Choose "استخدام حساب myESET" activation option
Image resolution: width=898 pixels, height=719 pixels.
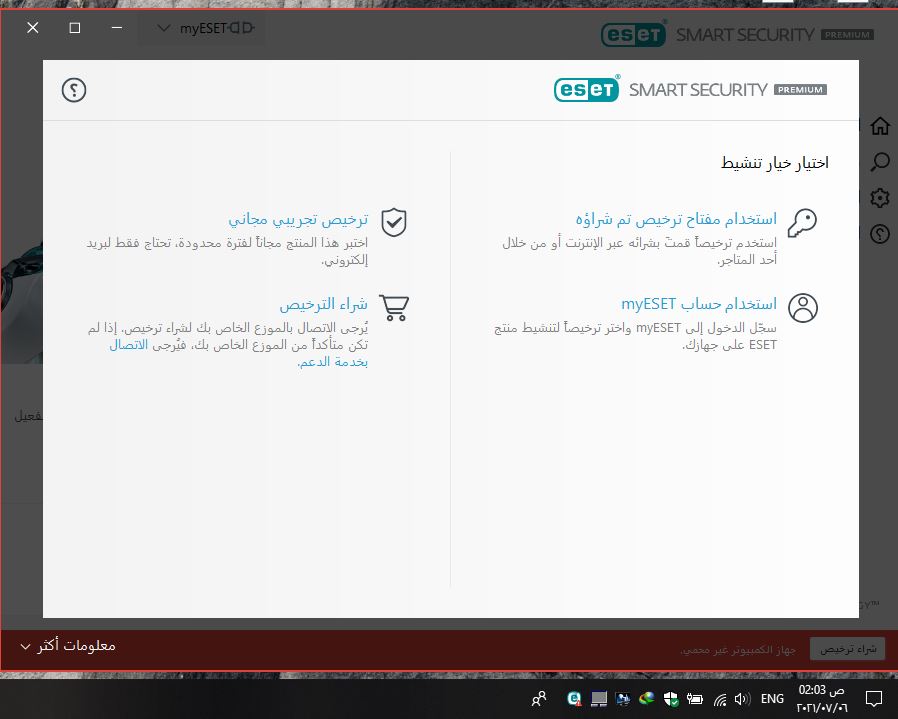699,304
